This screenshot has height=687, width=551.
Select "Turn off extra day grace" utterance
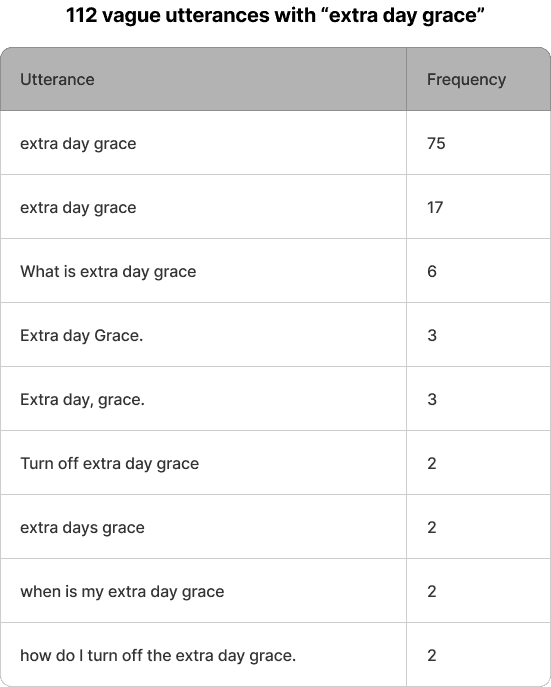click(109, 464)
